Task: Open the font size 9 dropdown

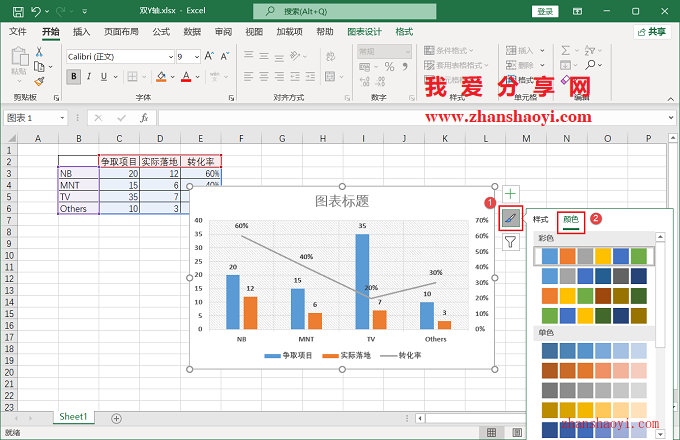Action: 196,57
